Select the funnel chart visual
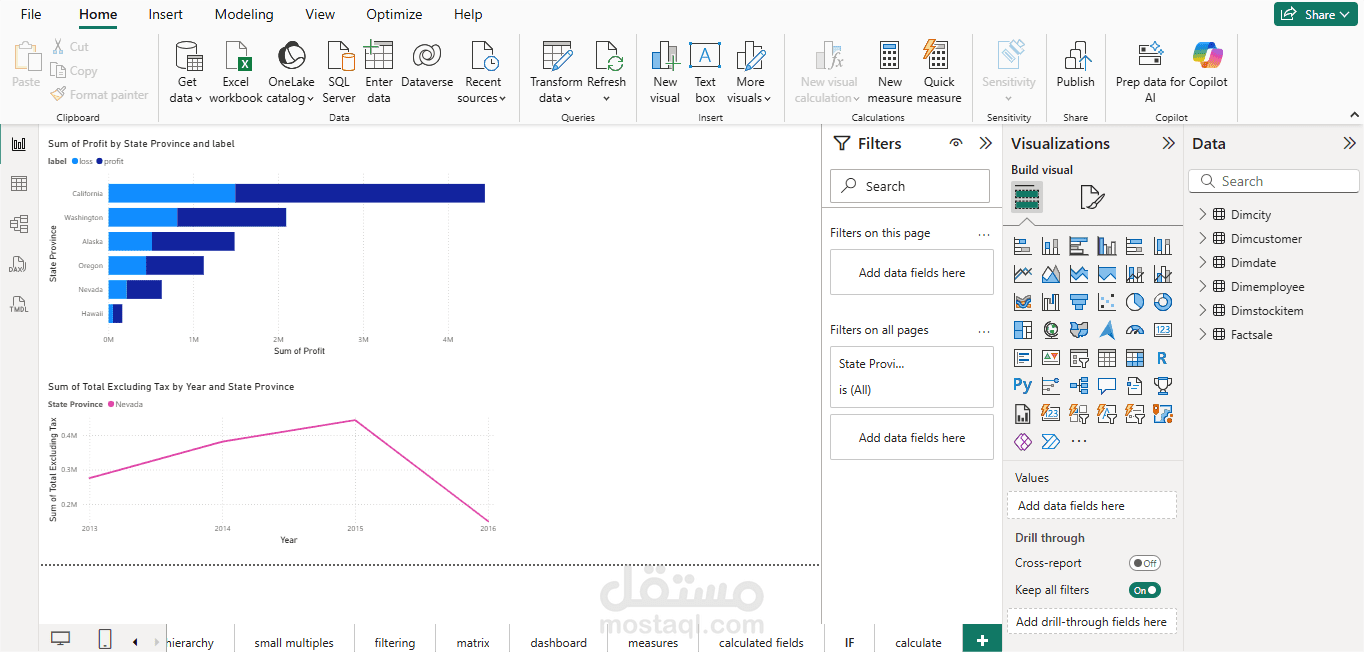 pyautogui.click(x=1078, y=301)
